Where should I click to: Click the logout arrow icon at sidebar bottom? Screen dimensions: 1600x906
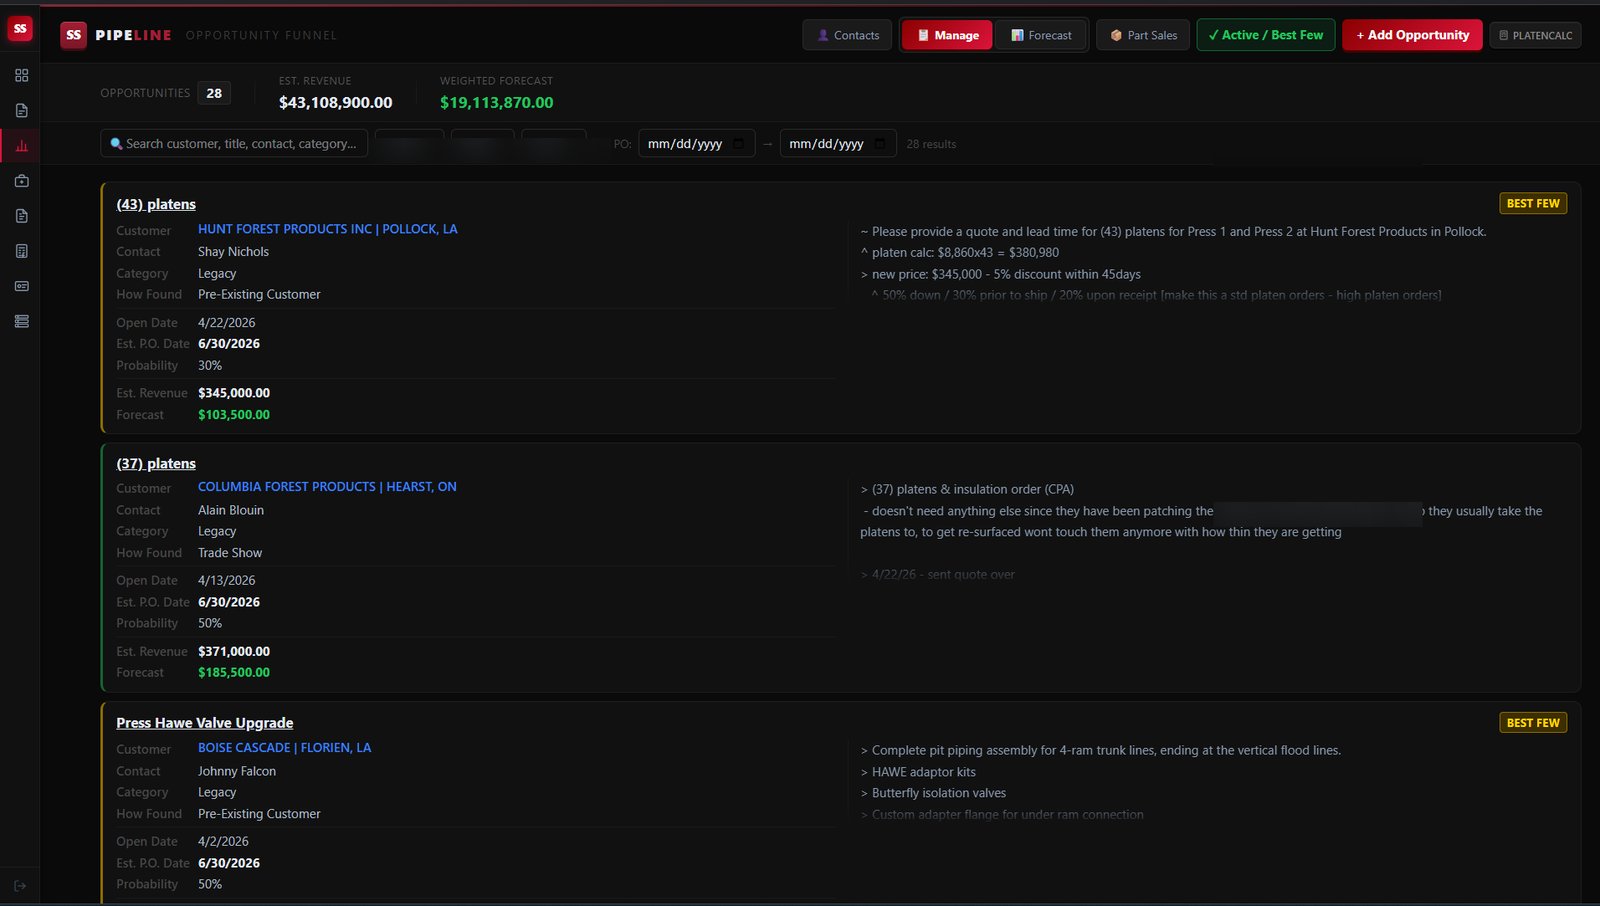(x=20, y=886)
